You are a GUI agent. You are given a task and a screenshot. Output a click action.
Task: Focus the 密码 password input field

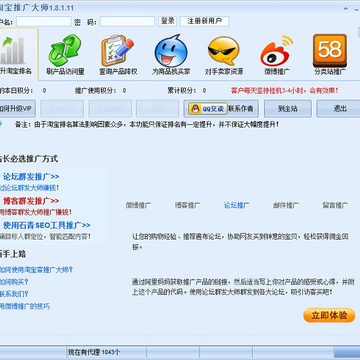(x=127, y=22)
